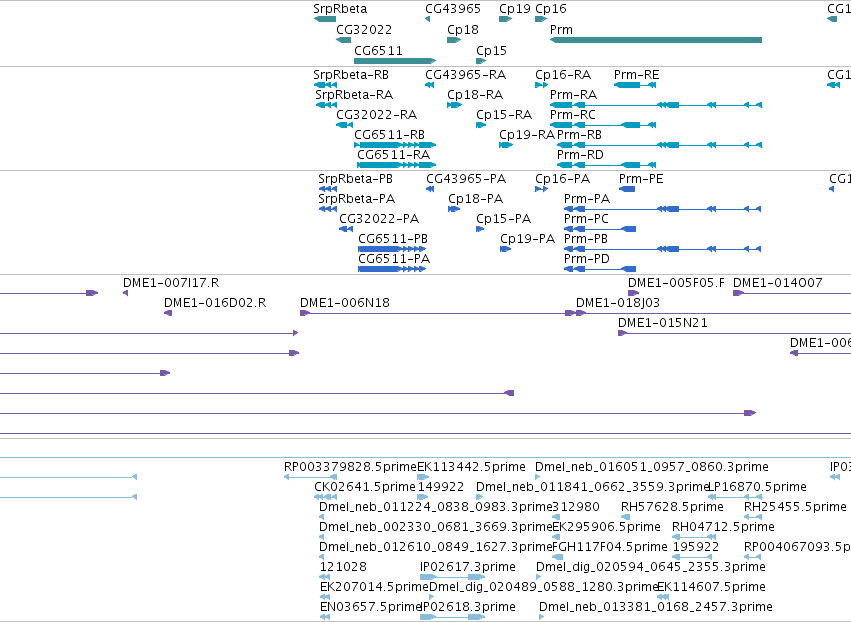Click transcript Prm-RD label
Image resolution: width=851 pixels, height=622 pixels.
pyautogui.click(x=580, y=155)
